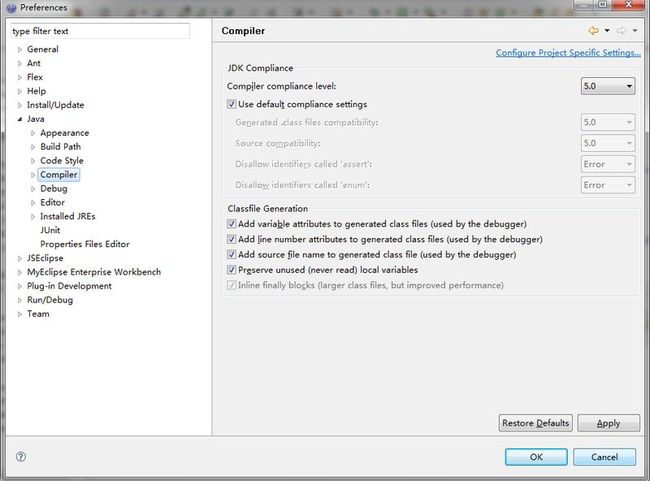Click the forward navigation arrow icon

coord(621,31)
